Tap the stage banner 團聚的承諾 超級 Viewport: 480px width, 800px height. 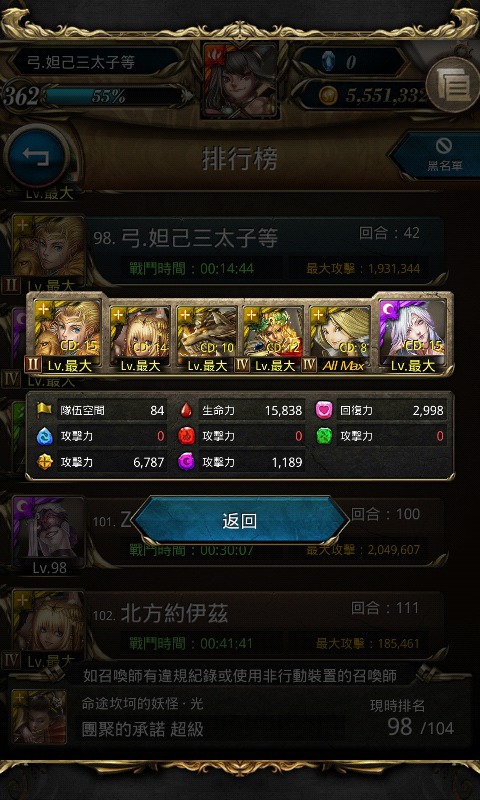point(143,729)
